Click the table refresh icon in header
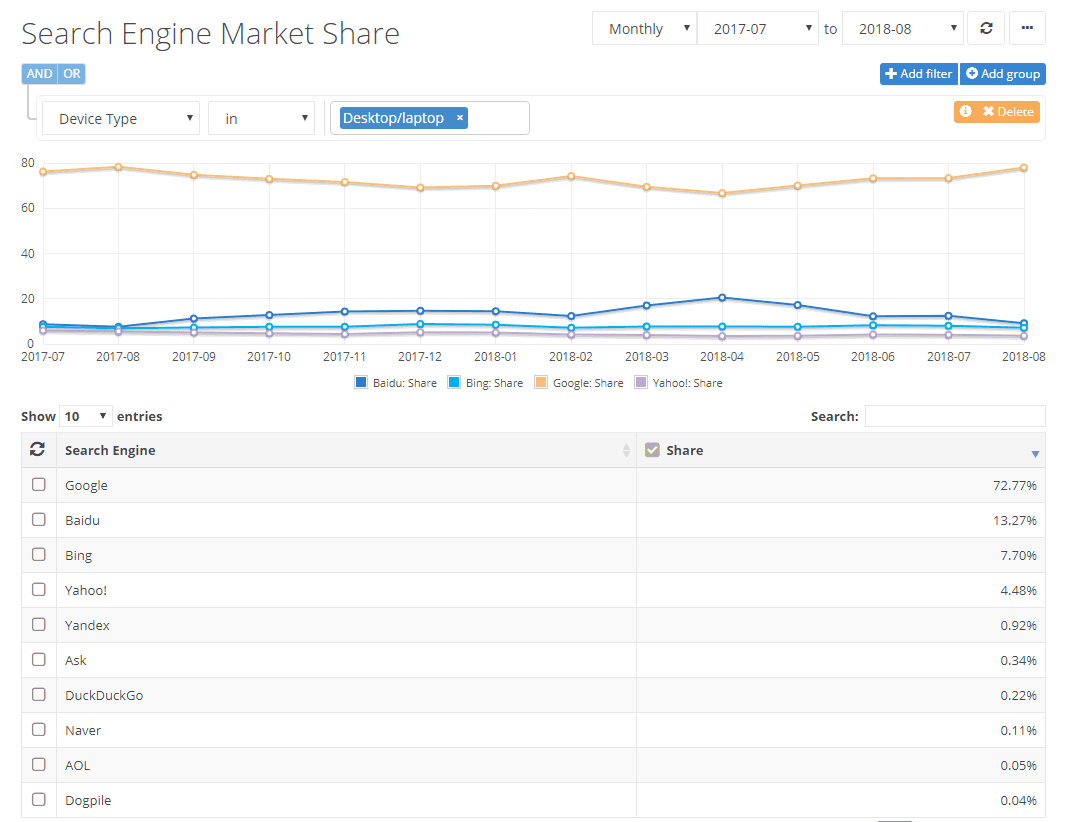The width and height of the screenshot is (1076, 822). point(38,449)
